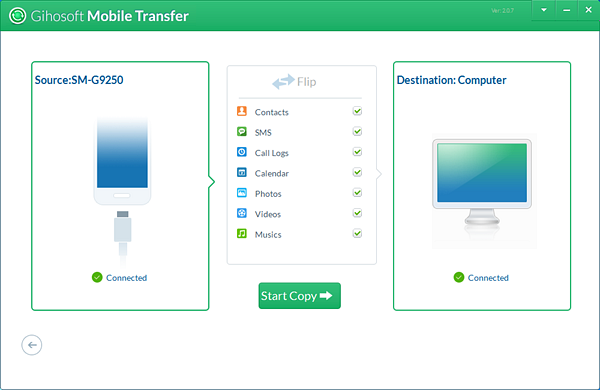Click the green check icon beside destination Connected
The height and width of the screenshot is (390, 600).
click(x=459, y=277)
